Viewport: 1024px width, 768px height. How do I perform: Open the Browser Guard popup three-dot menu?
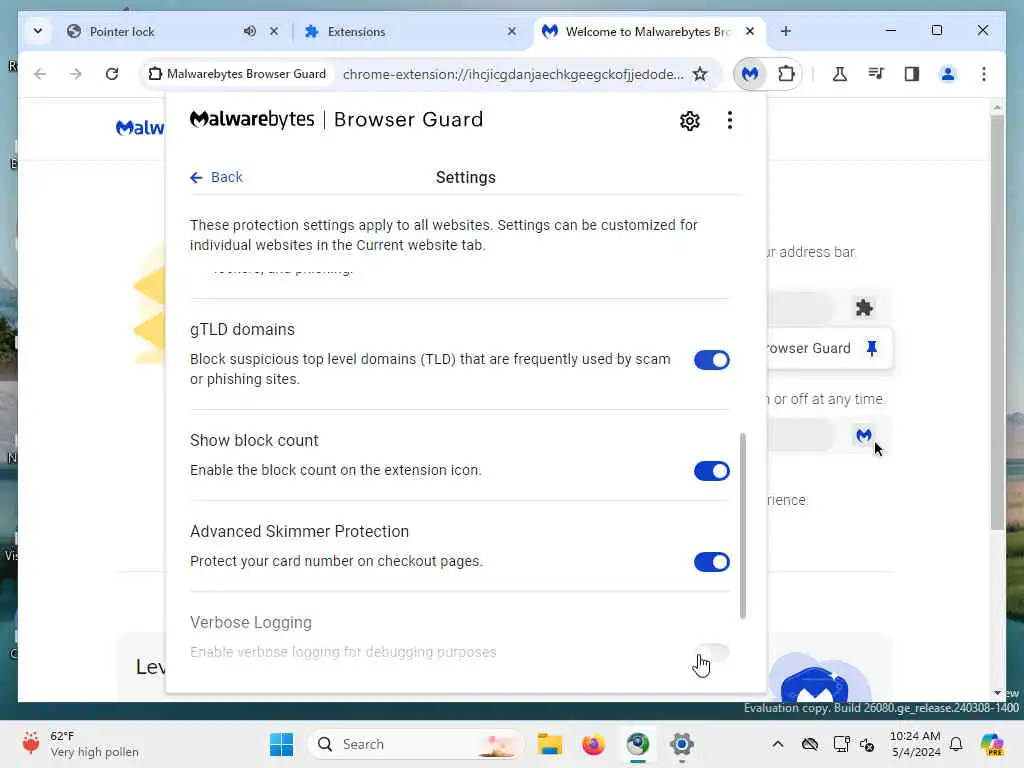click(x=729, y=120)
